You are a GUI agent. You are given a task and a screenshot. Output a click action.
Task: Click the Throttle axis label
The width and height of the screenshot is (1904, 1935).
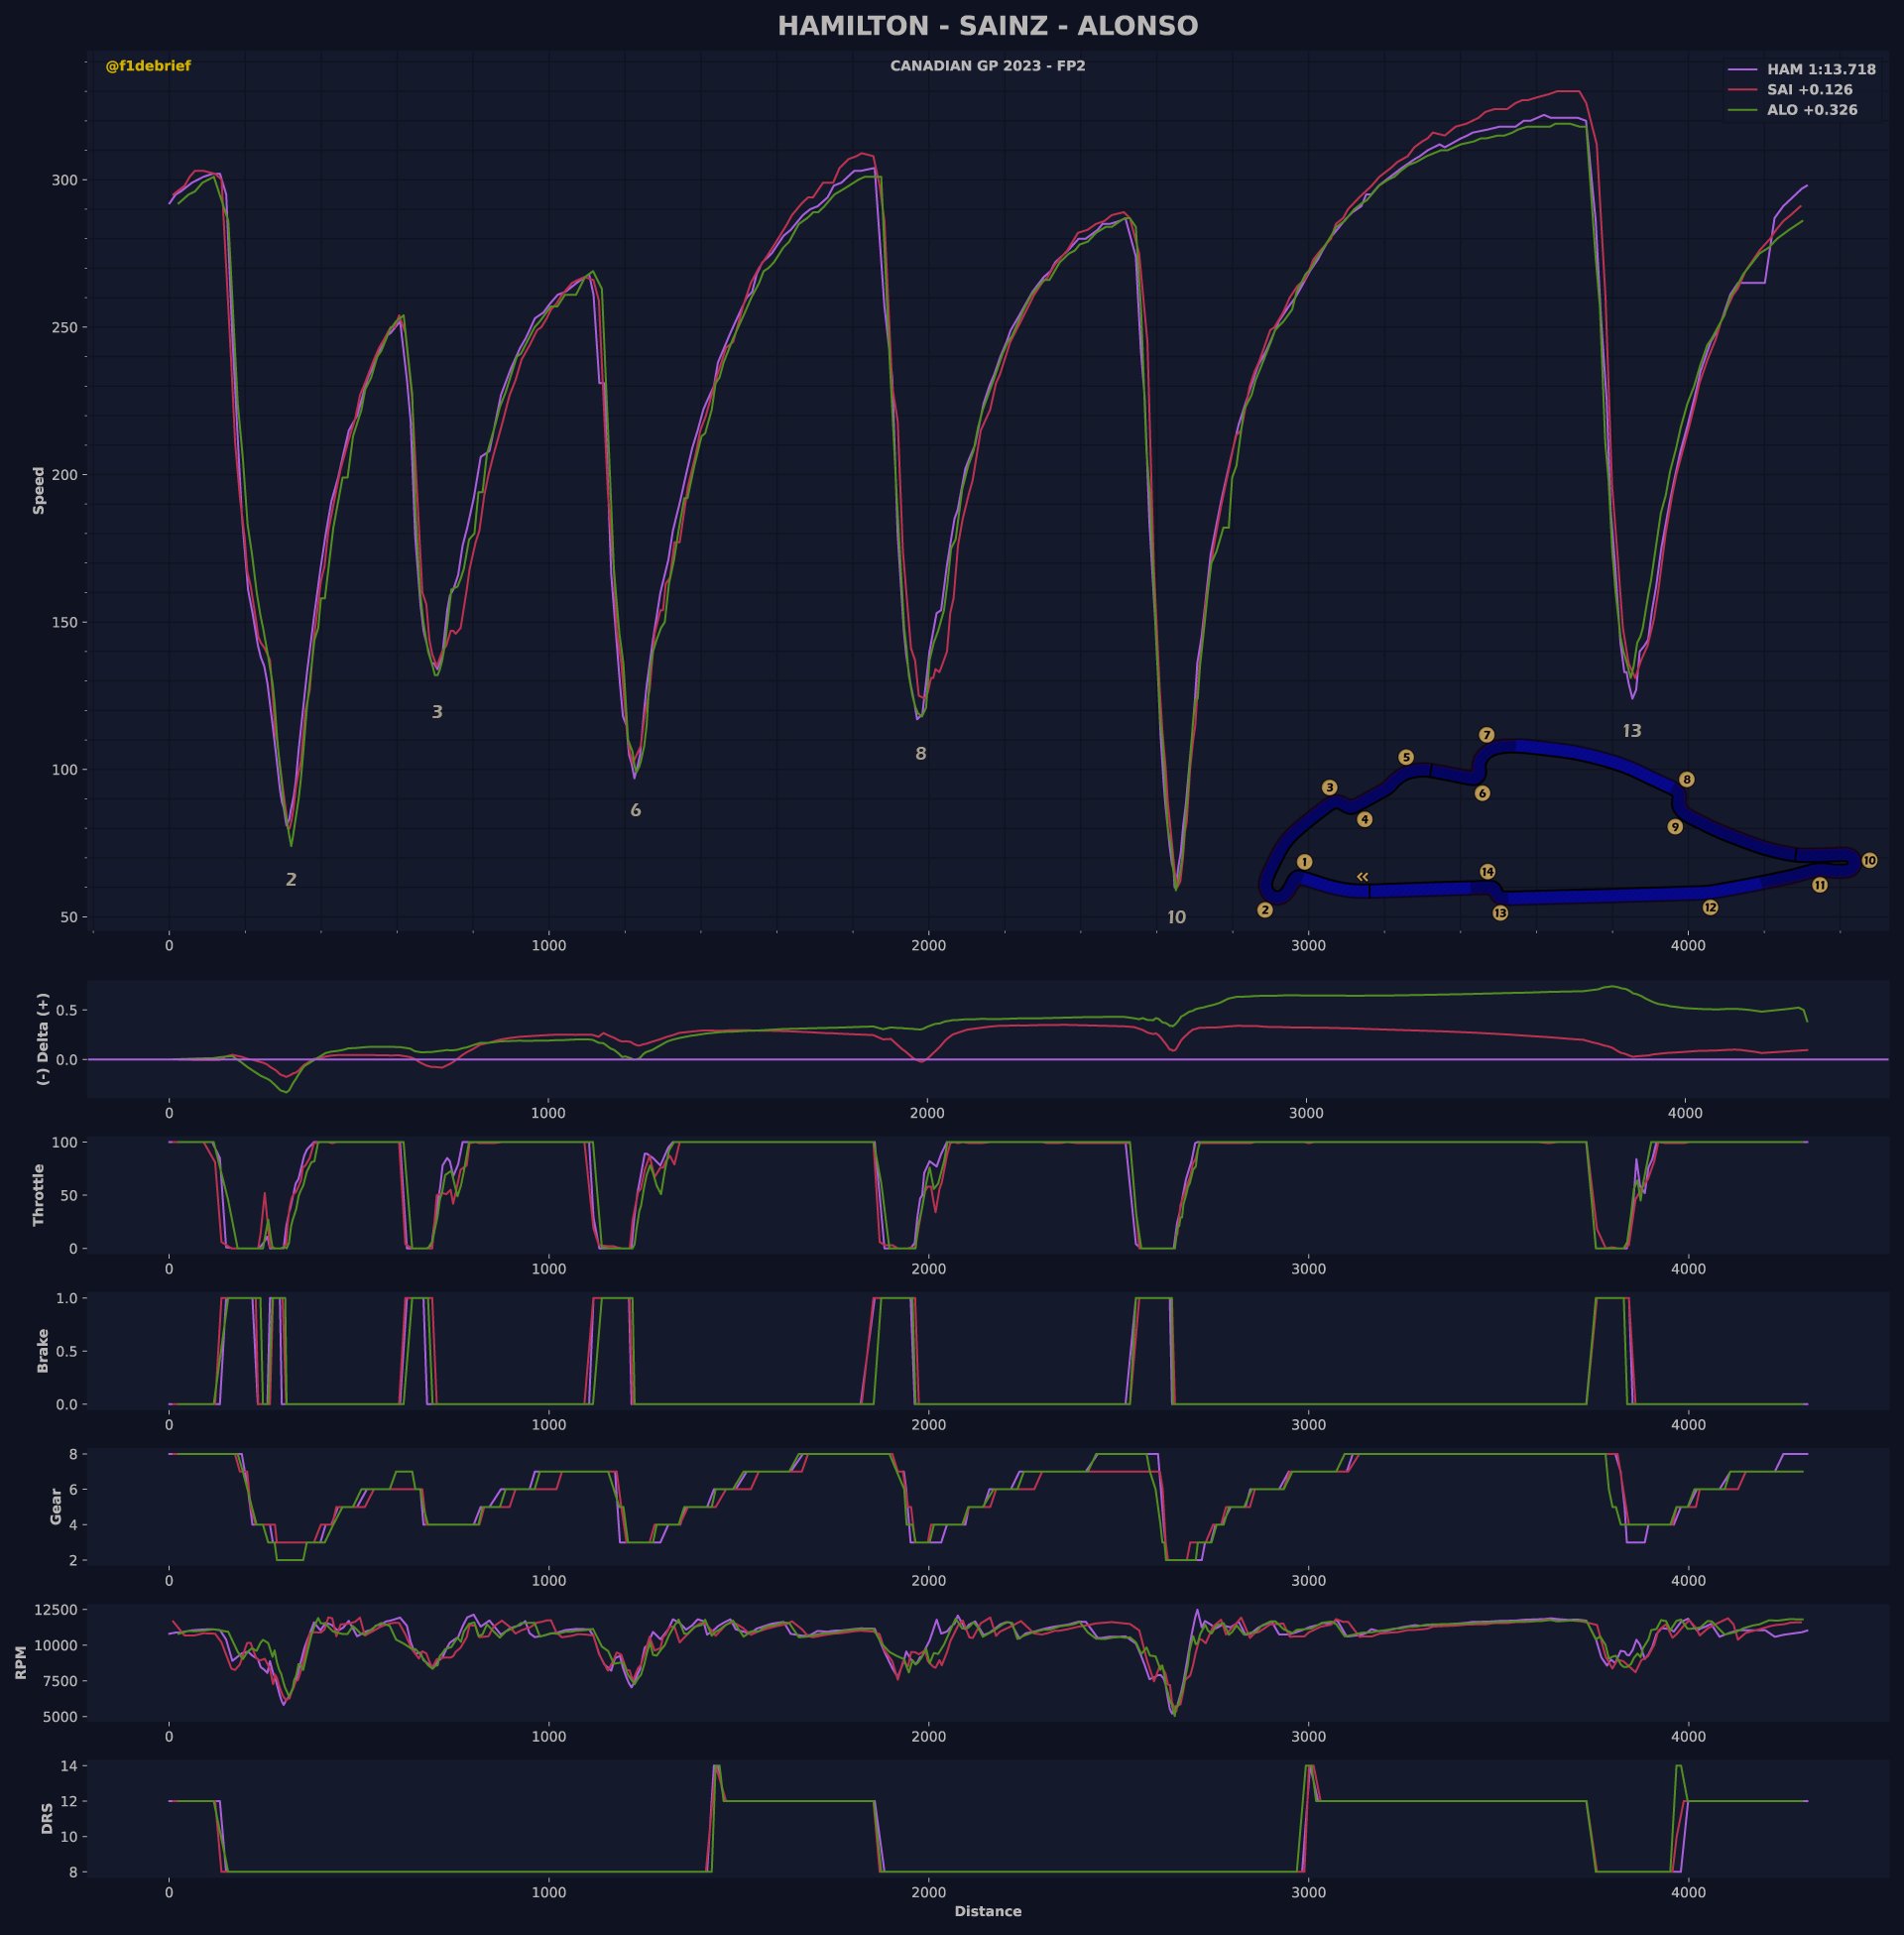39,1194
